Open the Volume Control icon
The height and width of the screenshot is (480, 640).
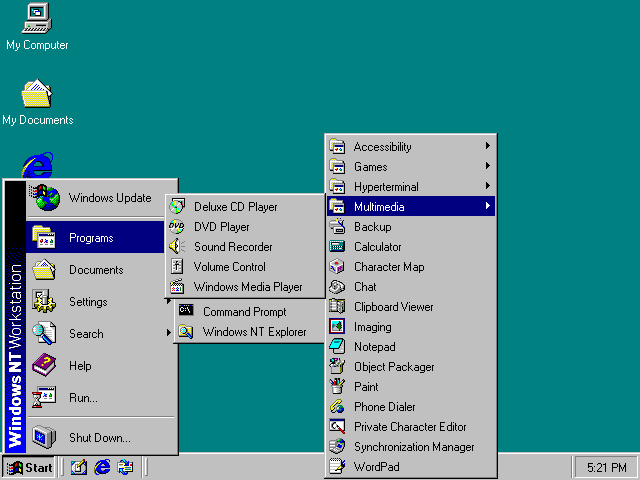177,267
